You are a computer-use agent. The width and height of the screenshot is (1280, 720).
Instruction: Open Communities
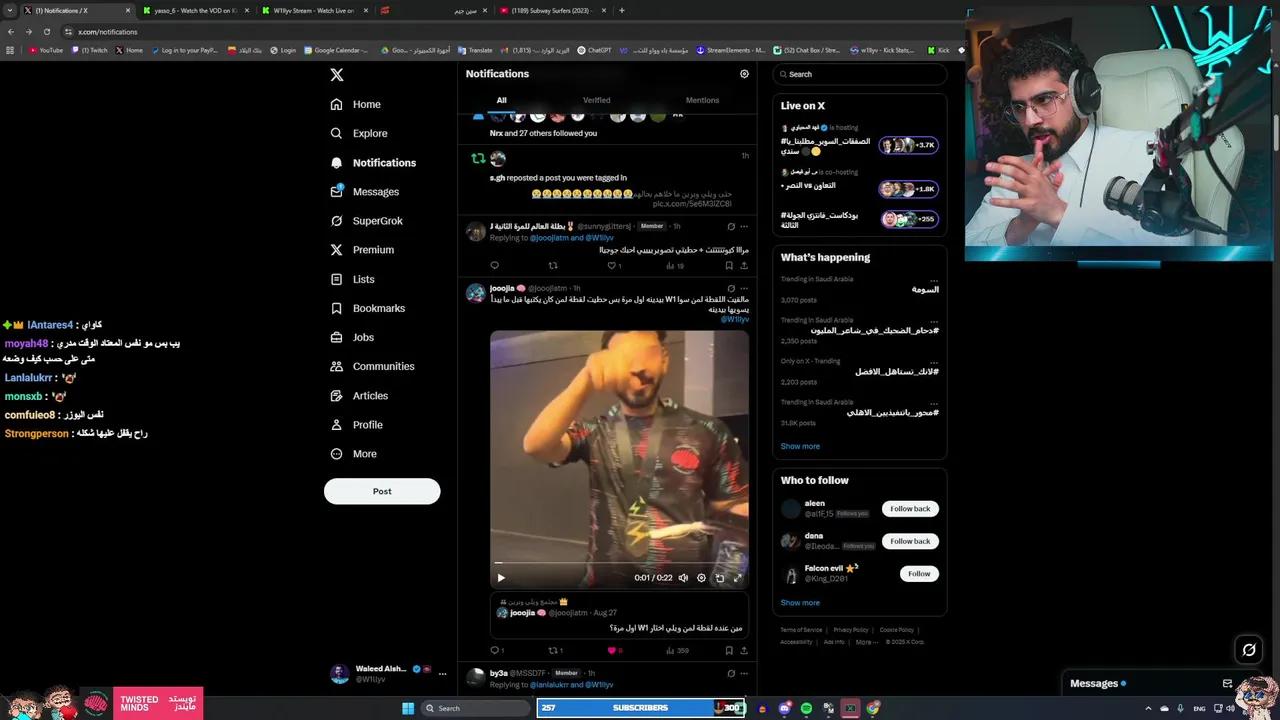372,366
